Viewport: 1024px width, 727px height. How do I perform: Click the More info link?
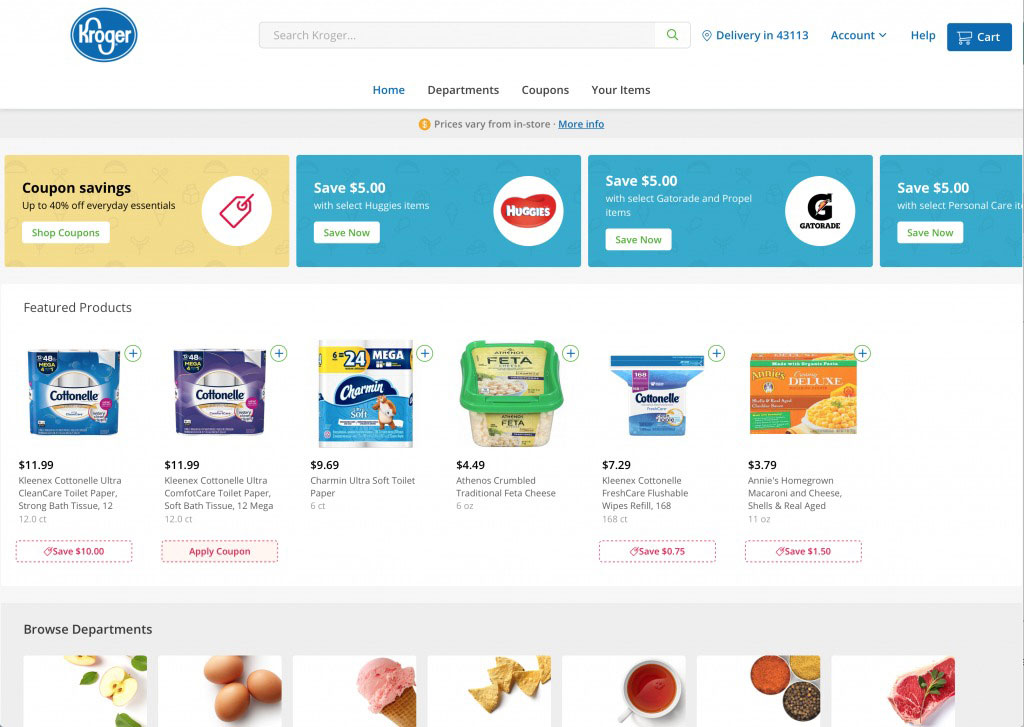pos(581,124)
